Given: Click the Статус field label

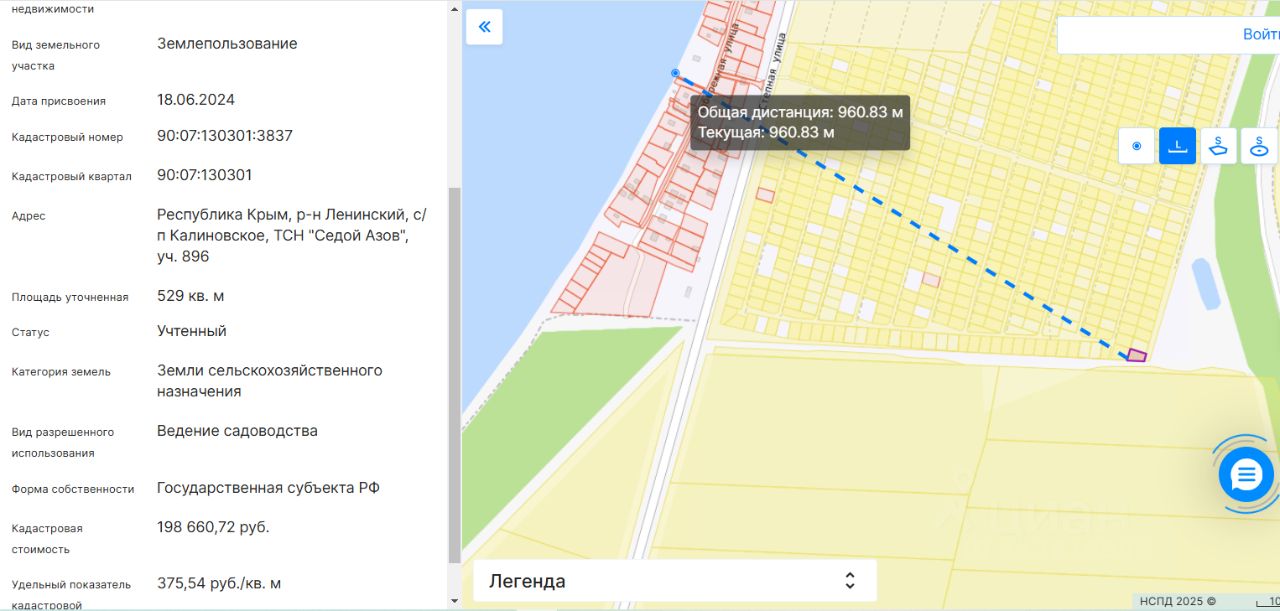Looking at the screenshot, I should 31,332.
